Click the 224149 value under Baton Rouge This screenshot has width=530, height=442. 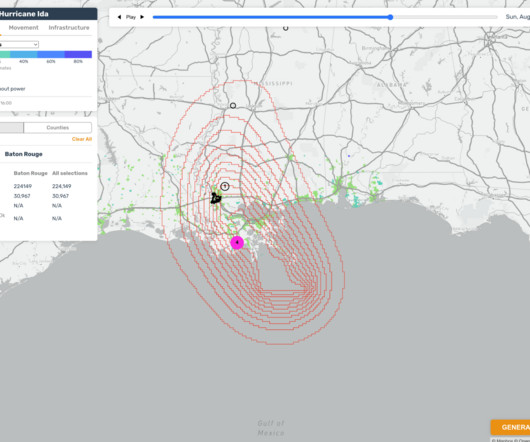pos(23,186)
